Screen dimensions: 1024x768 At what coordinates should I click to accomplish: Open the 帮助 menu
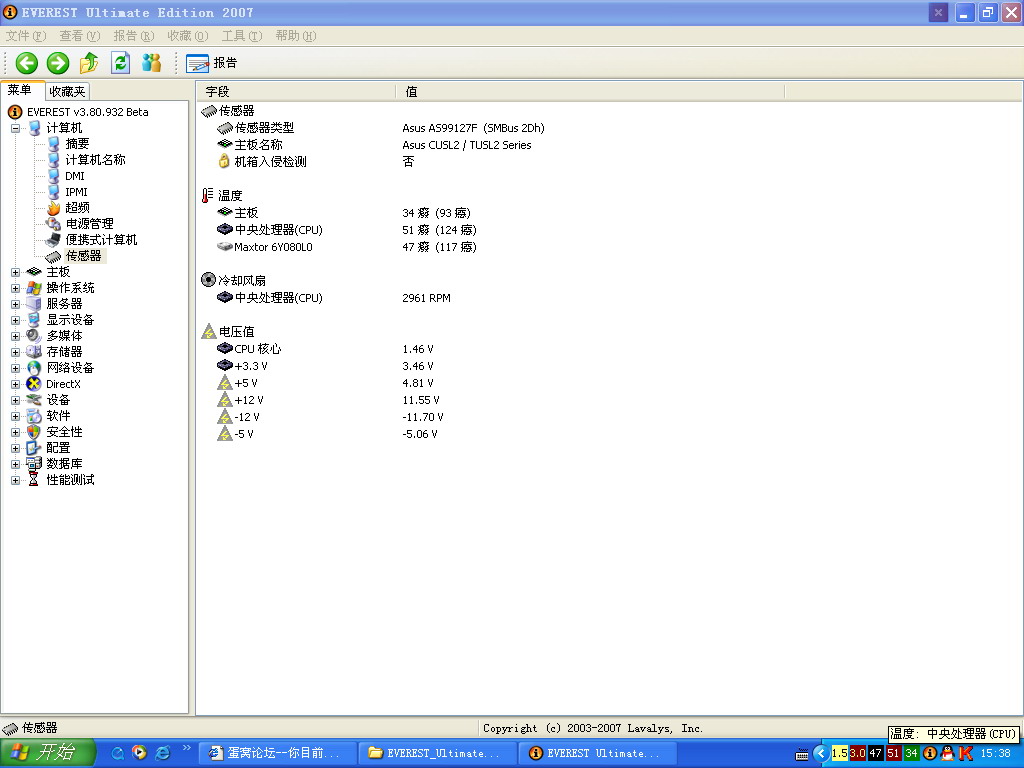[x=296, y=36]
